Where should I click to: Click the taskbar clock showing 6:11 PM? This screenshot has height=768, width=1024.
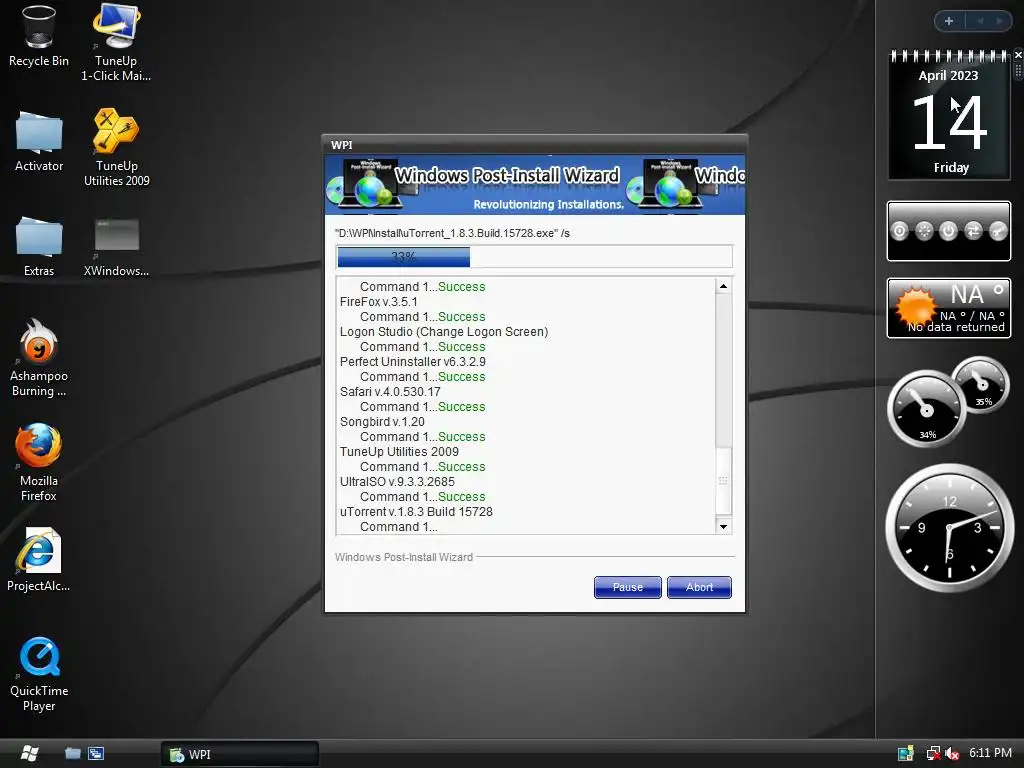tap(990, 753)
